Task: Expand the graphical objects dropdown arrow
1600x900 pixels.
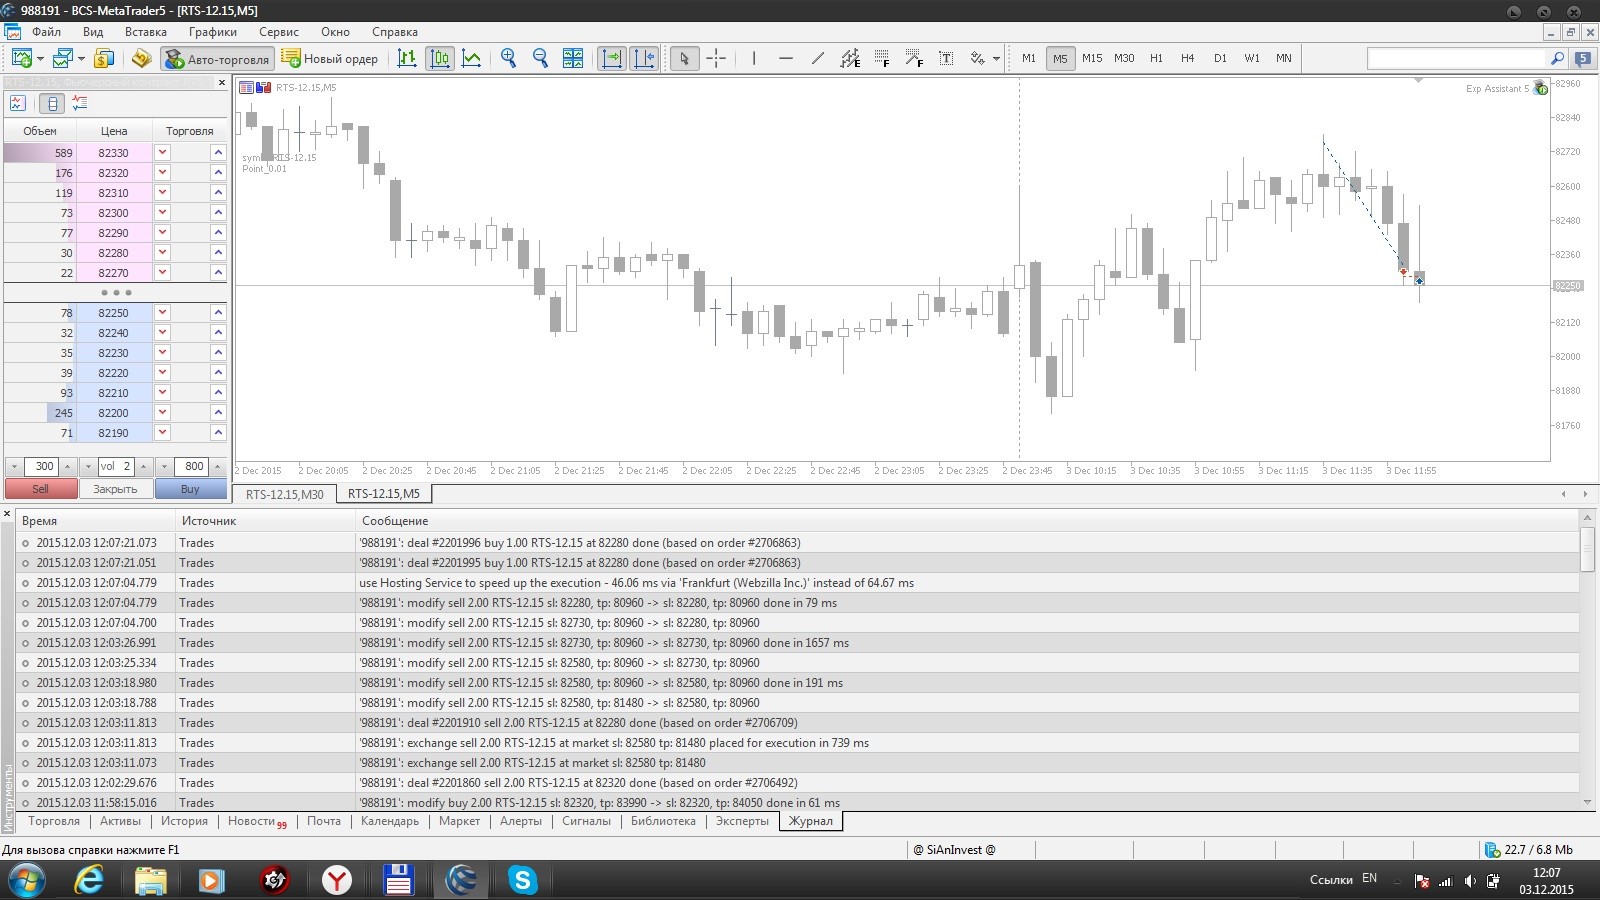Action: click(996, 58)
